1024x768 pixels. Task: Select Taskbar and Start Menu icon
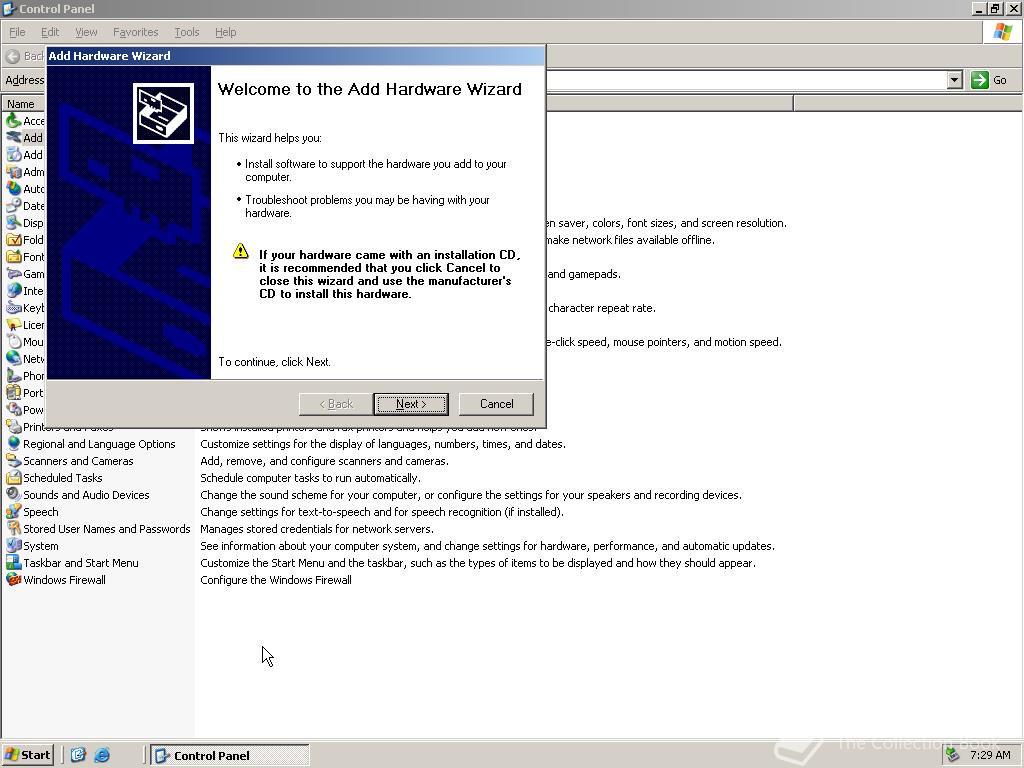point(14,562)
